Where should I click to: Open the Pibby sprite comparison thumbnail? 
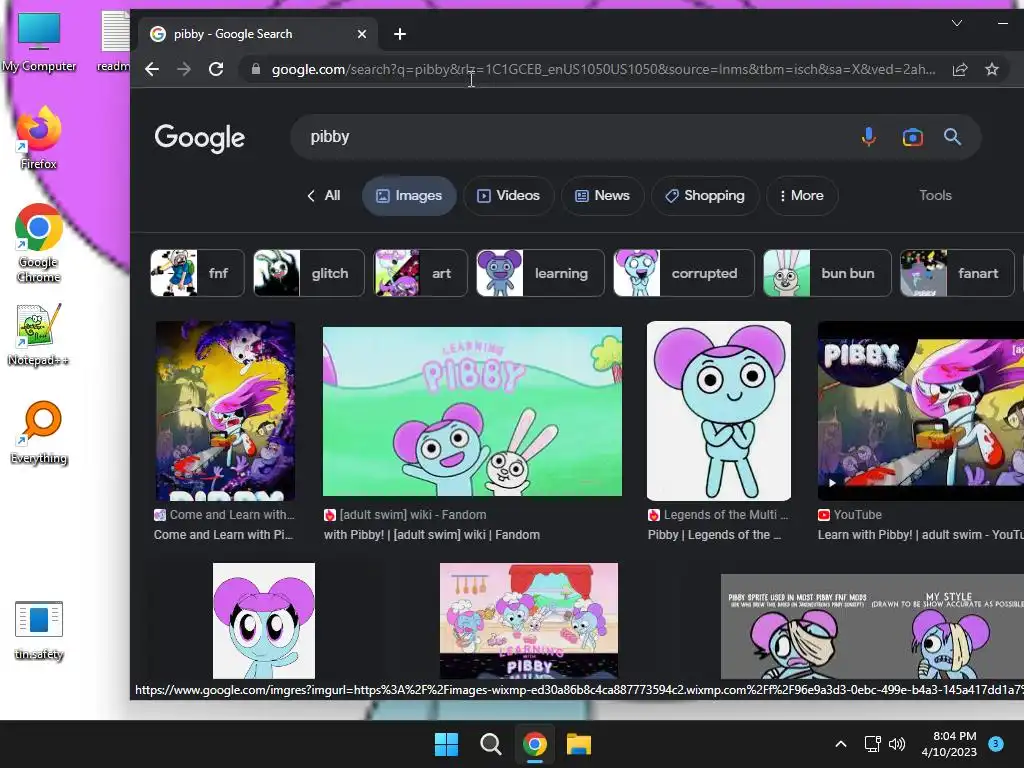click(872, 627)
